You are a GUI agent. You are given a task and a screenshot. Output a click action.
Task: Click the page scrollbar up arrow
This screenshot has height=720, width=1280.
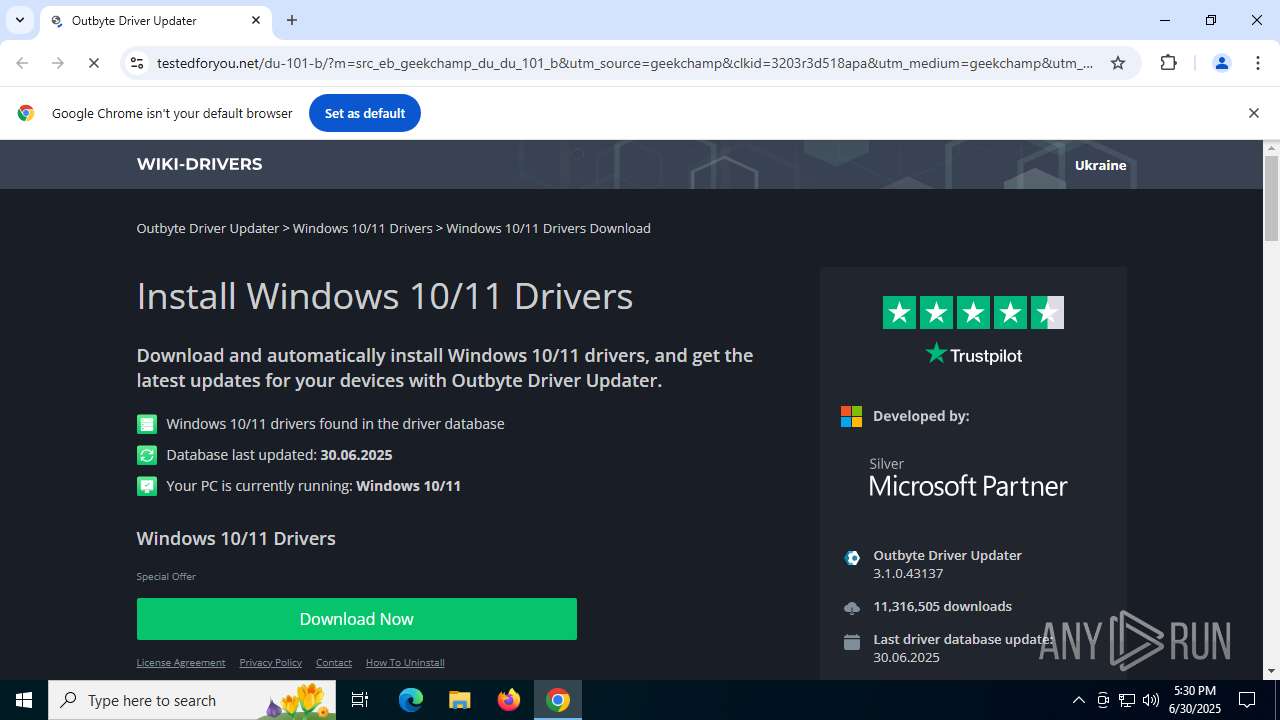click(1272, 148)
